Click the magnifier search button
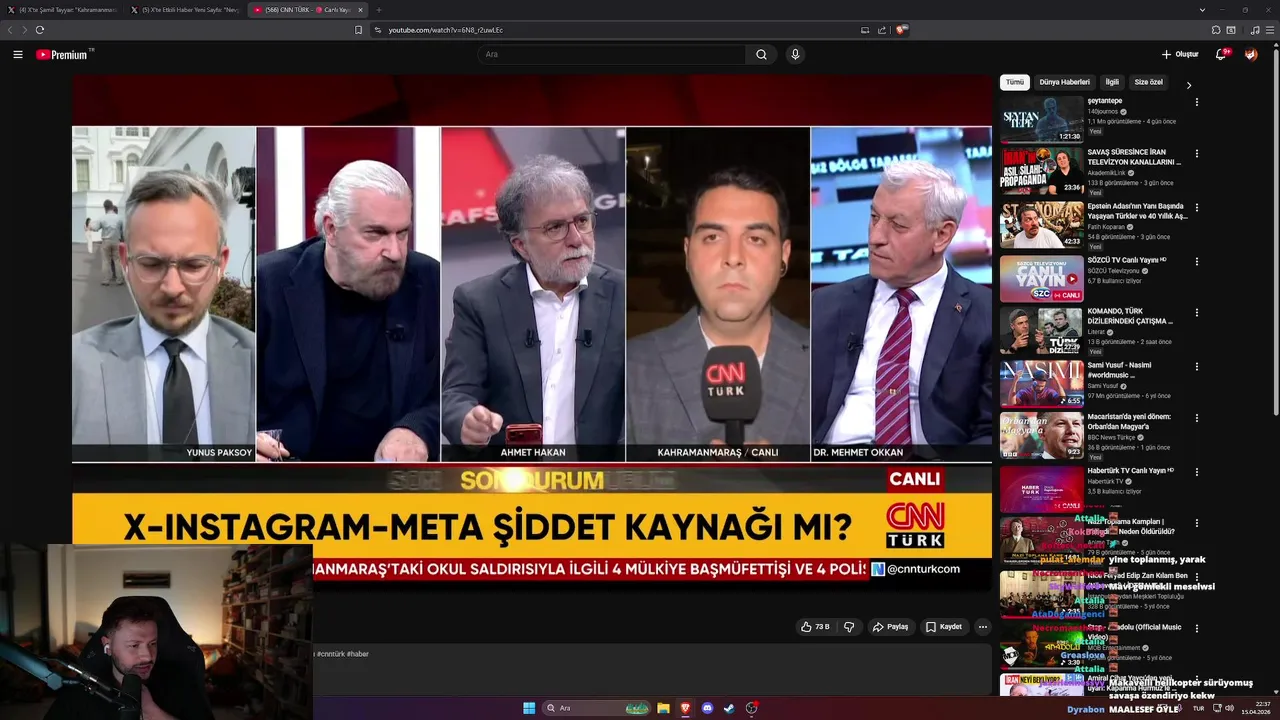Screen dimensions: 1280x720 tap(761, 54)
